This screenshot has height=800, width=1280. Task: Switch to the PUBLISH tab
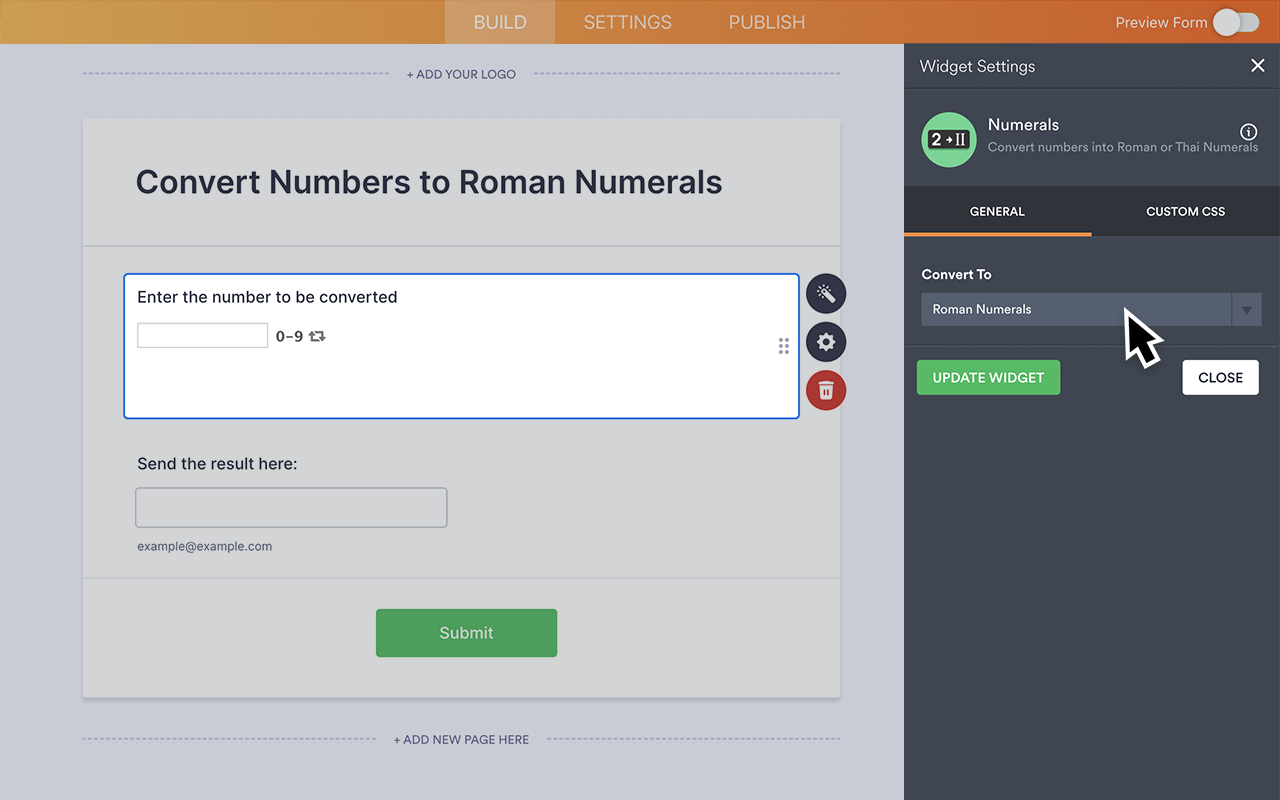pyautogui.click(x=766, y=21)
